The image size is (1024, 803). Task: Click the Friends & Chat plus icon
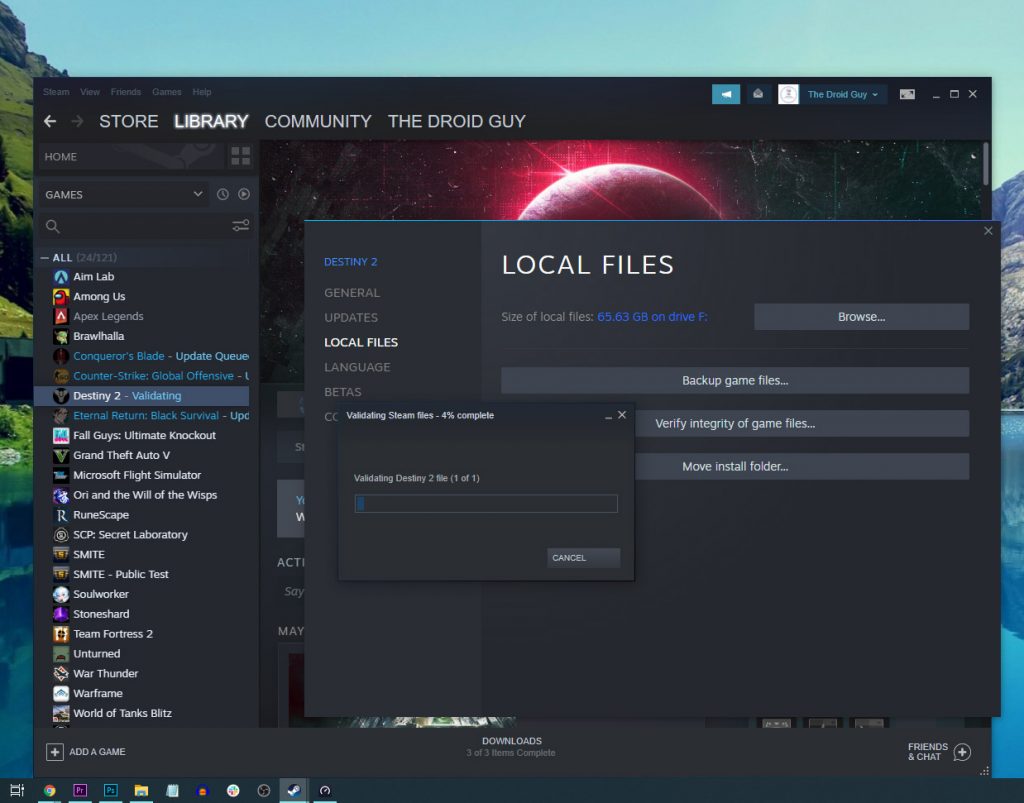[962, 752]
